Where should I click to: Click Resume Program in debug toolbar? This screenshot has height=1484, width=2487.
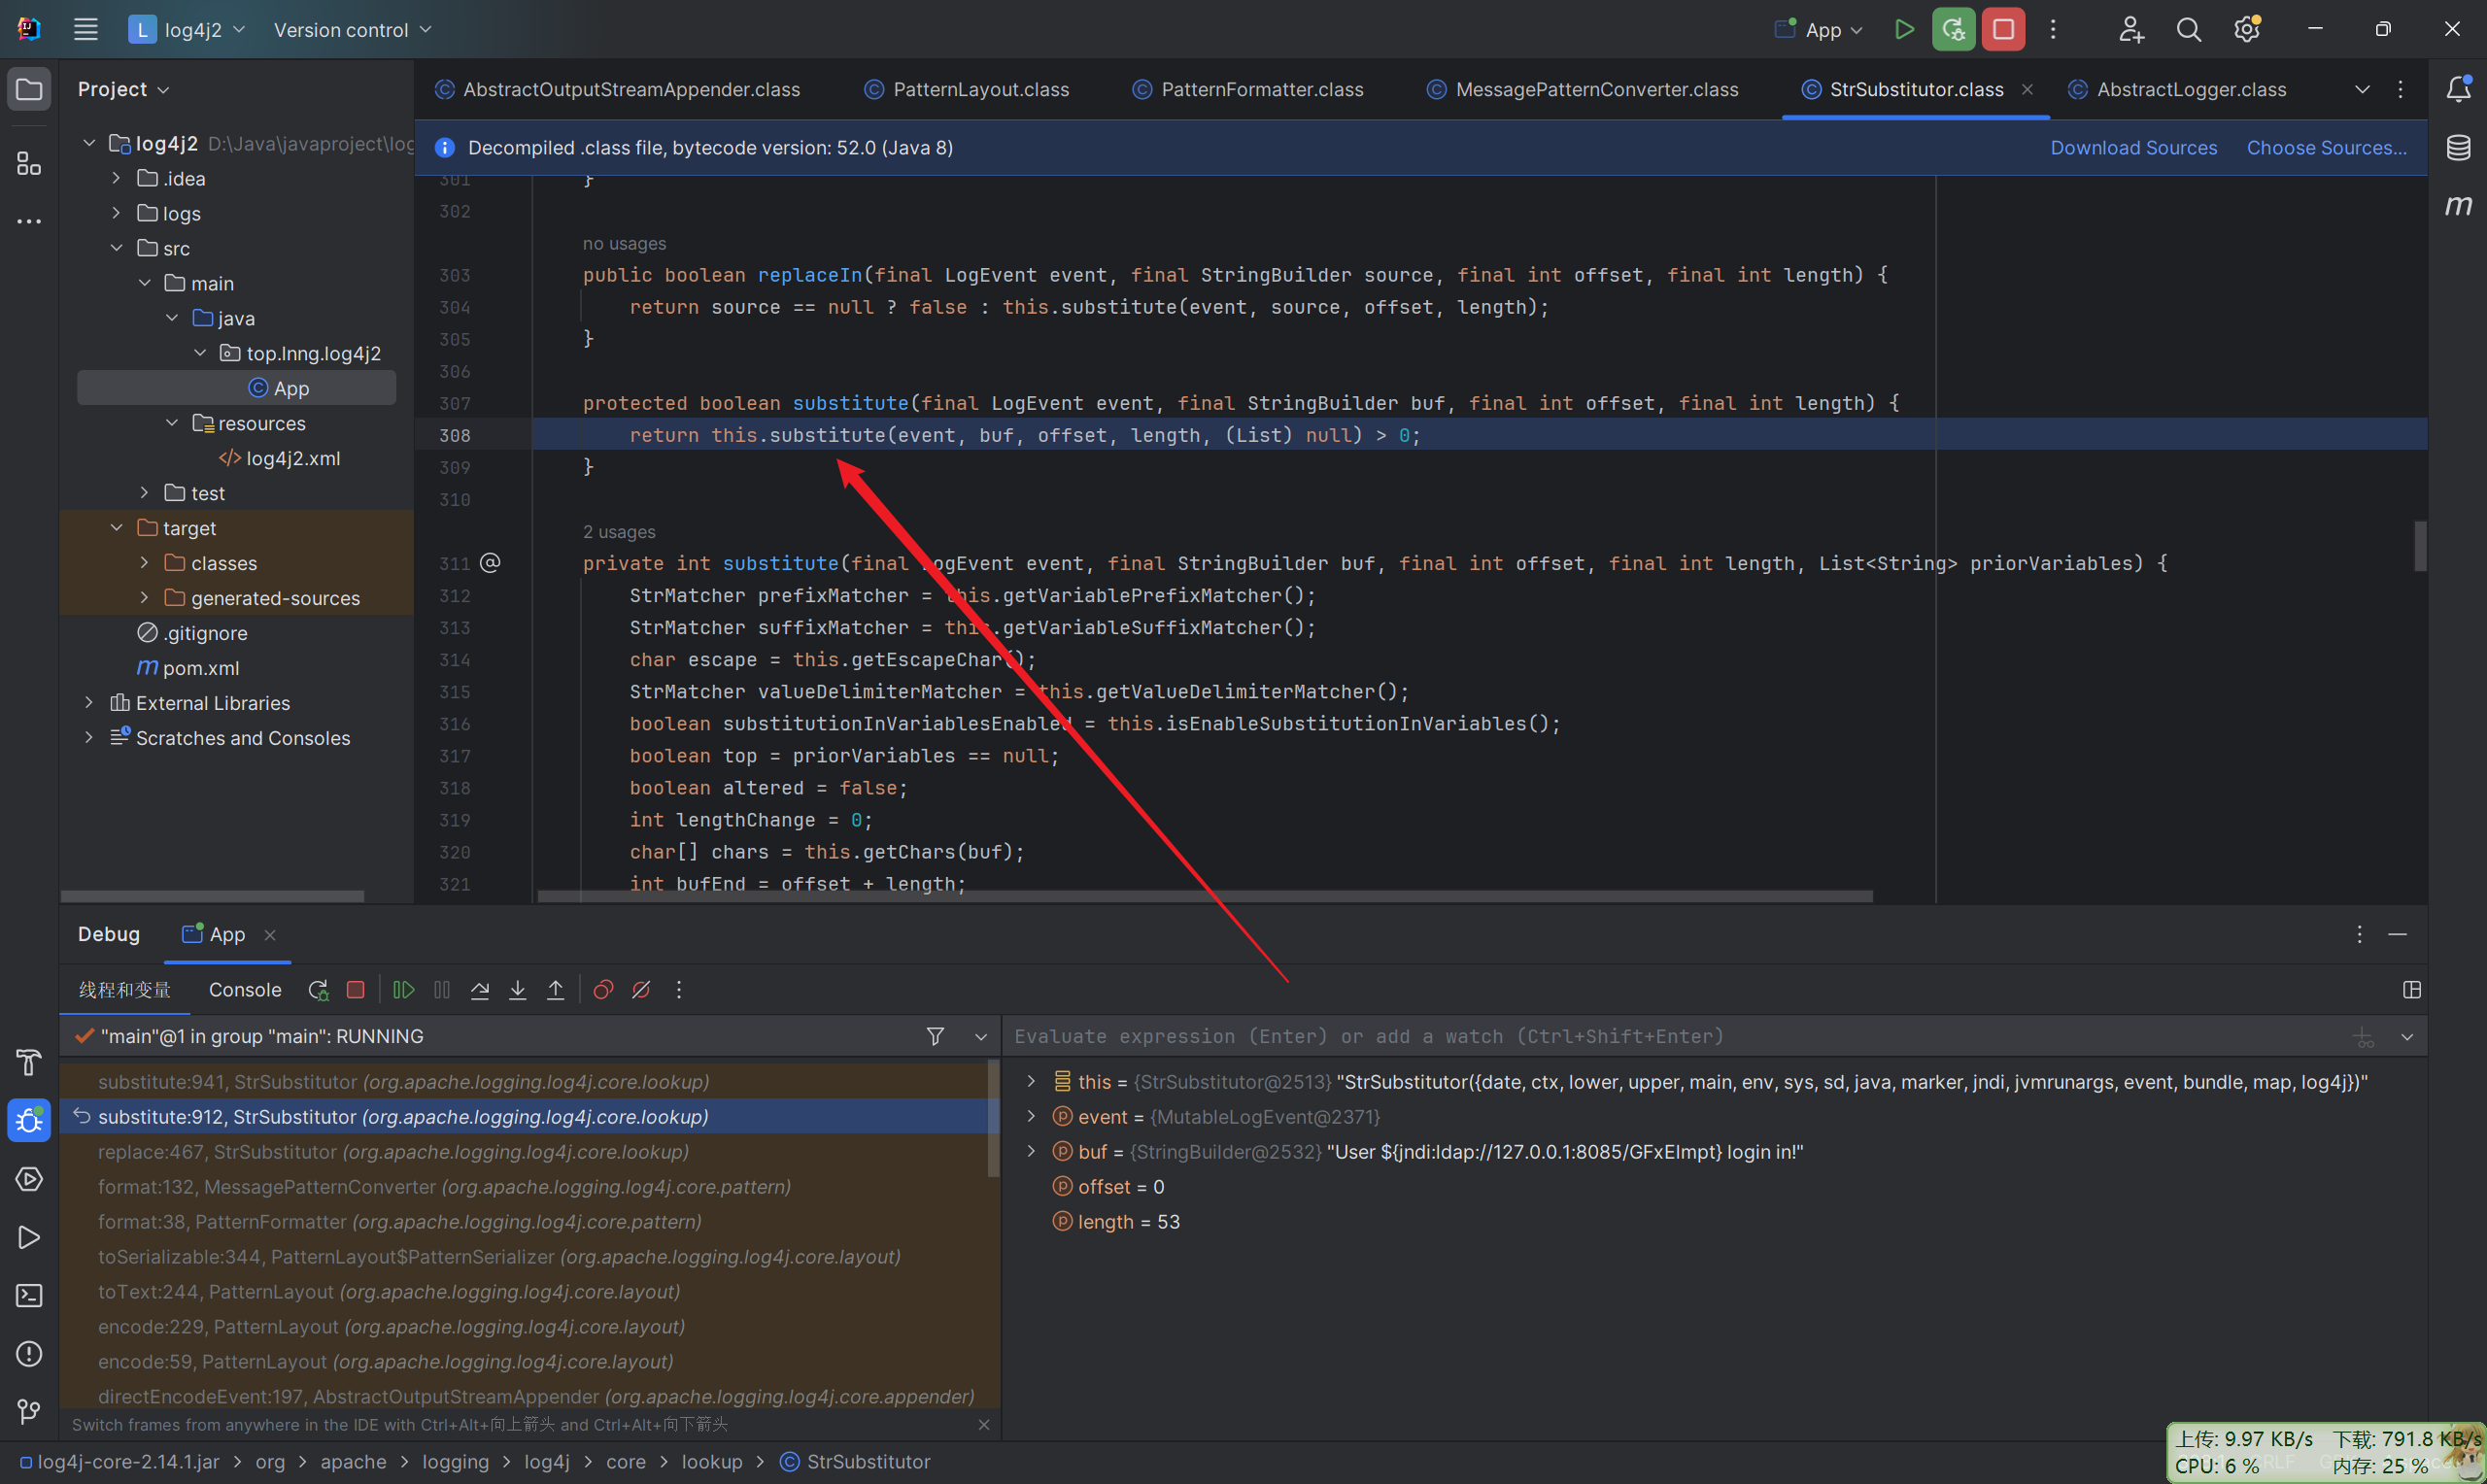403,989
